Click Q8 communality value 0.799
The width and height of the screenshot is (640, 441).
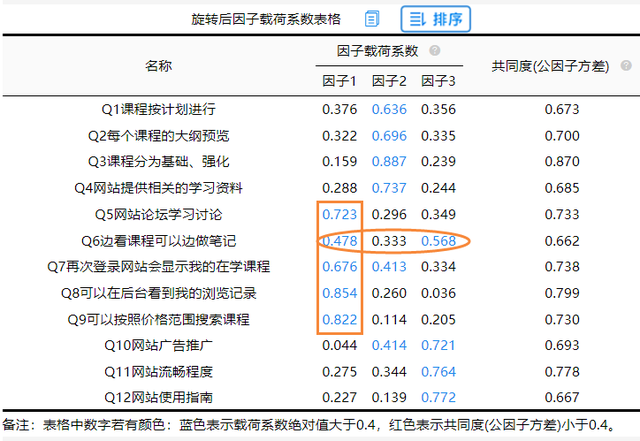(x=562, y=293)
